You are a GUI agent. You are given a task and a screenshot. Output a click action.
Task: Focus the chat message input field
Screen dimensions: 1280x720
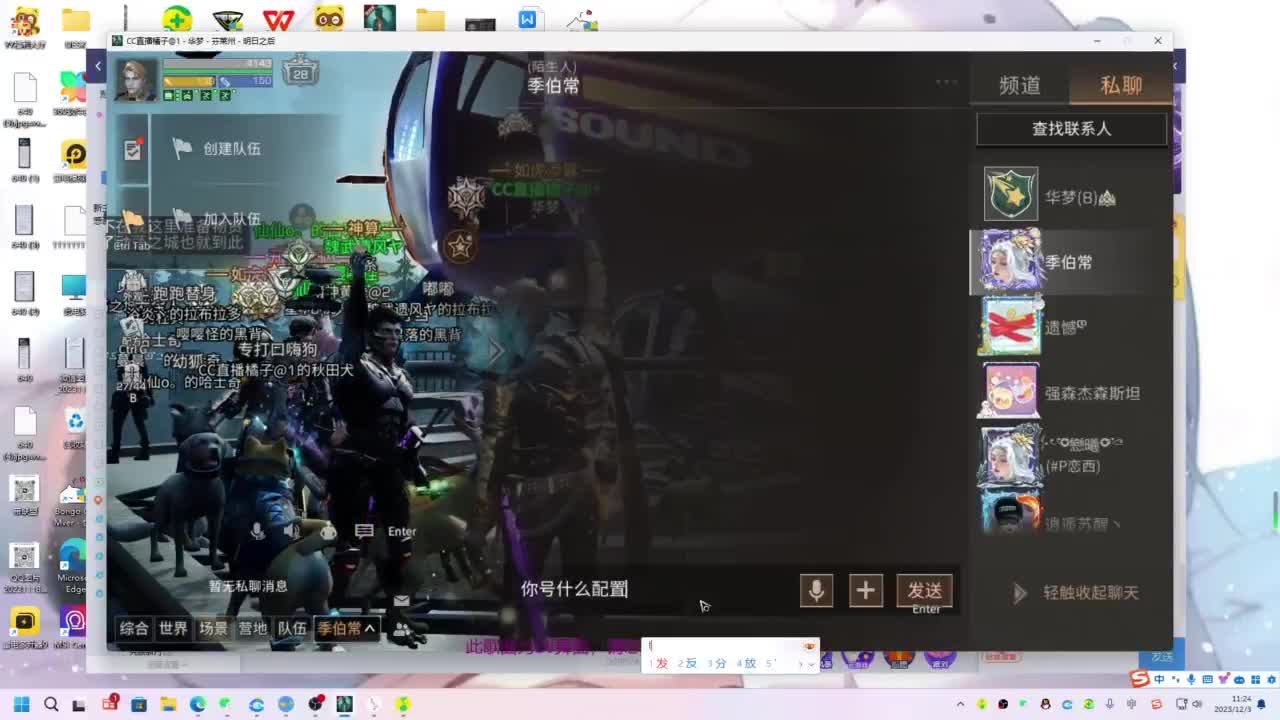click(650, 590)
